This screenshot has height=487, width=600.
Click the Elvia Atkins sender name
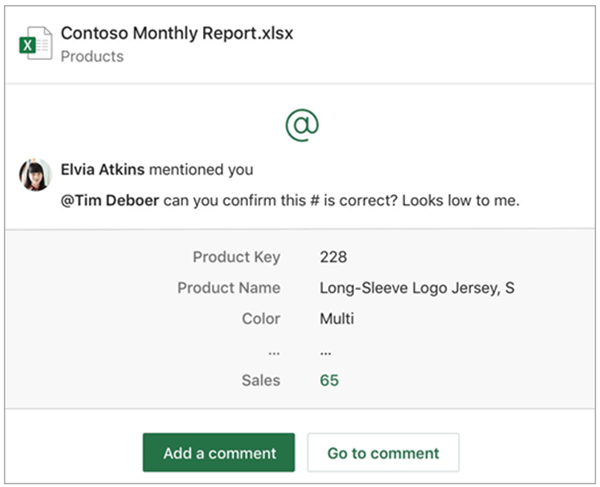102,169
